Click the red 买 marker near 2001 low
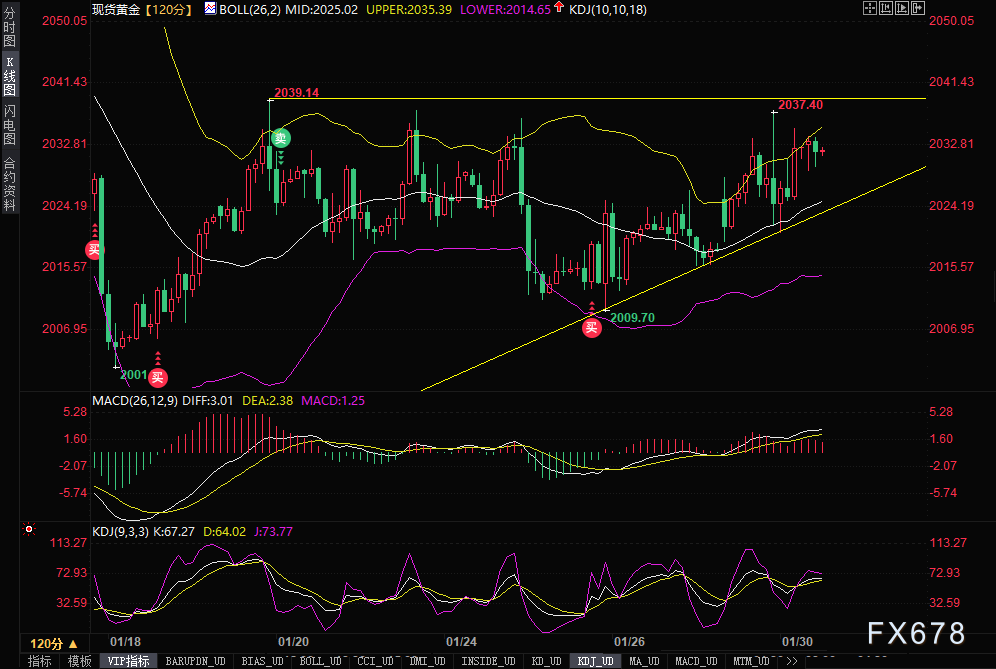 (x=158, y=378)
